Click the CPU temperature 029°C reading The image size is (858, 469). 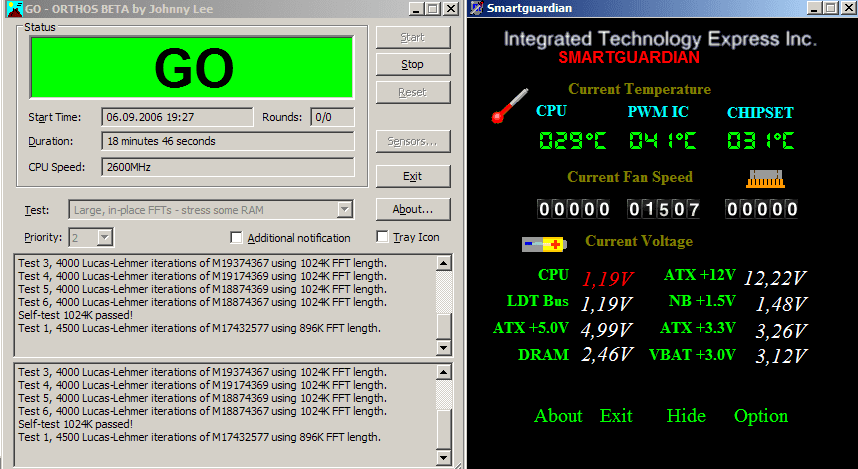(x=572, y=141)
